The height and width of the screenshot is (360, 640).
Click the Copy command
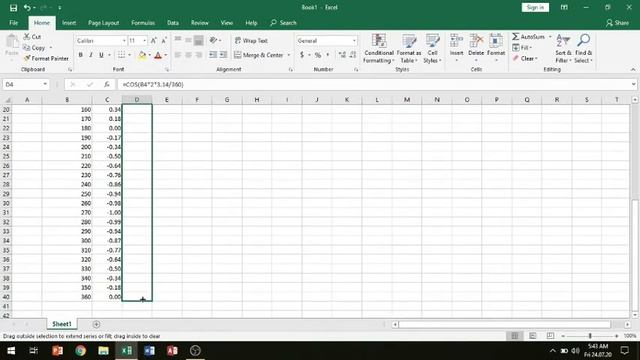point(34,48)
